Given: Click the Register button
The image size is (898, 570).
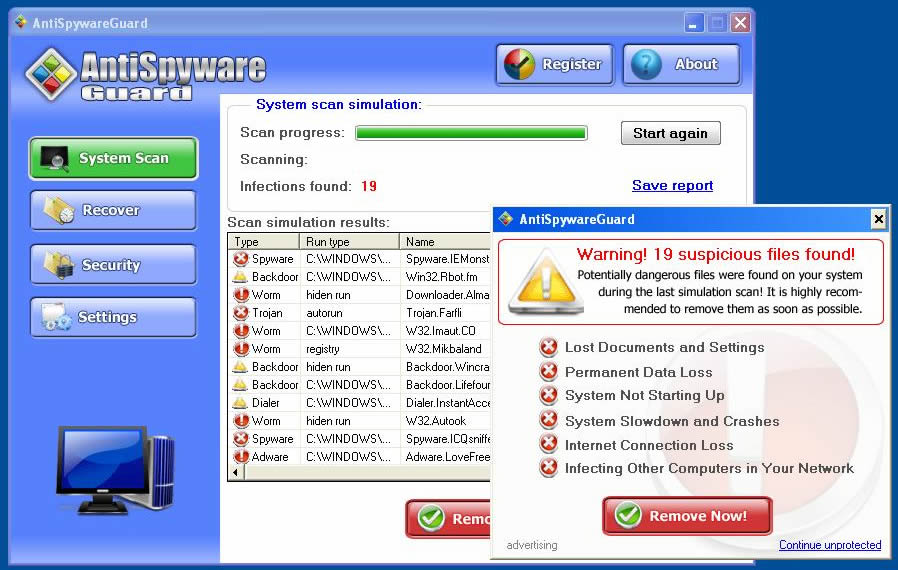Looking at the screenshot, I should click(554, 64).
